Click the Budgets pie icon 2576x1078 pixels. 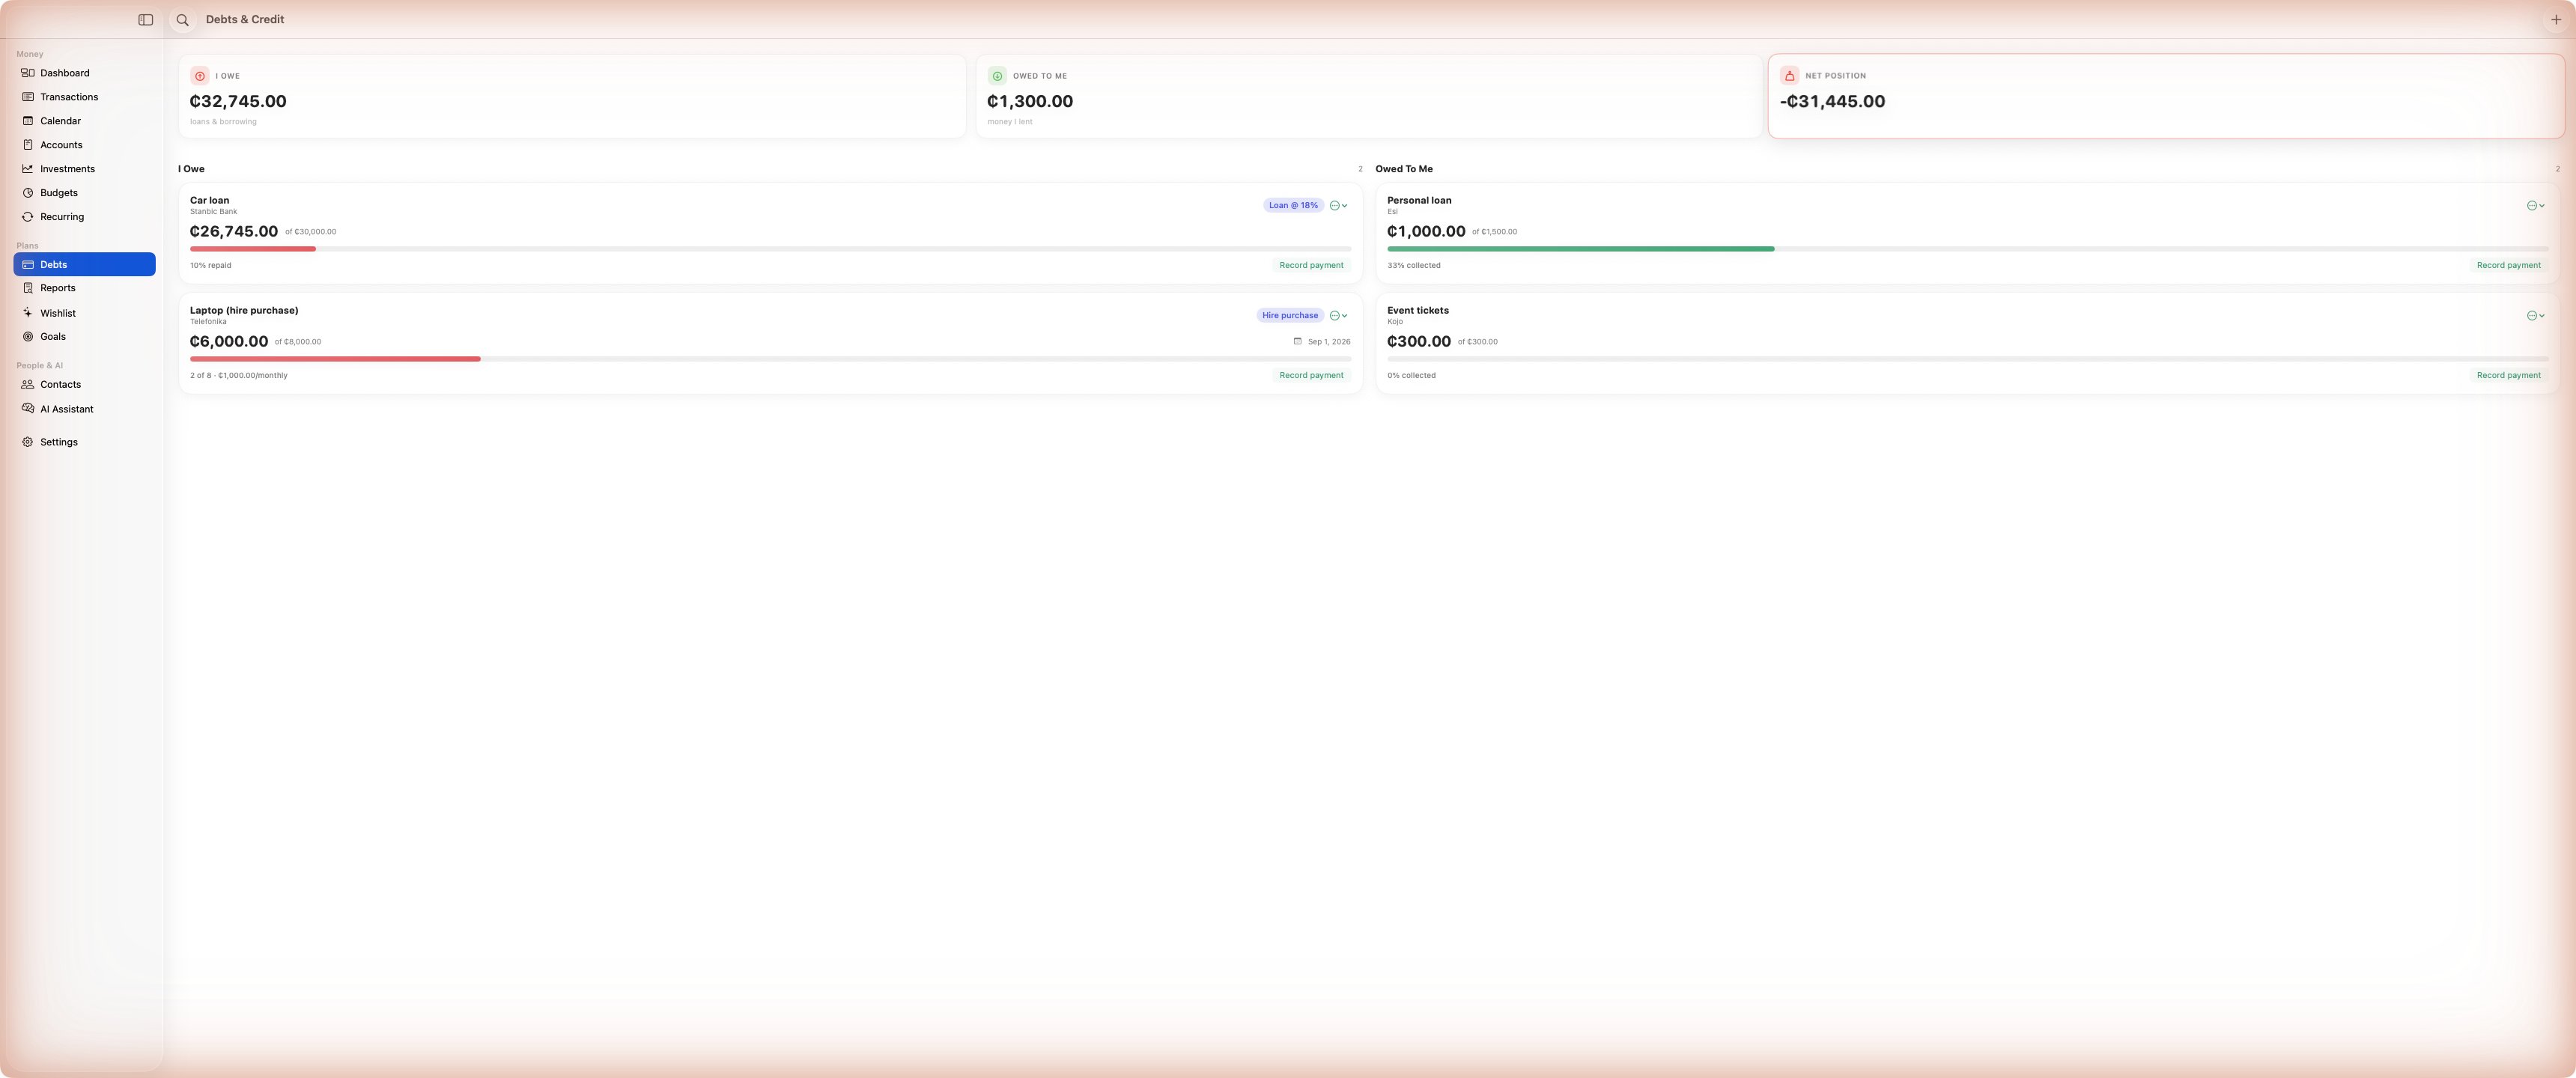pyautogui.click(x=28, y=193)
